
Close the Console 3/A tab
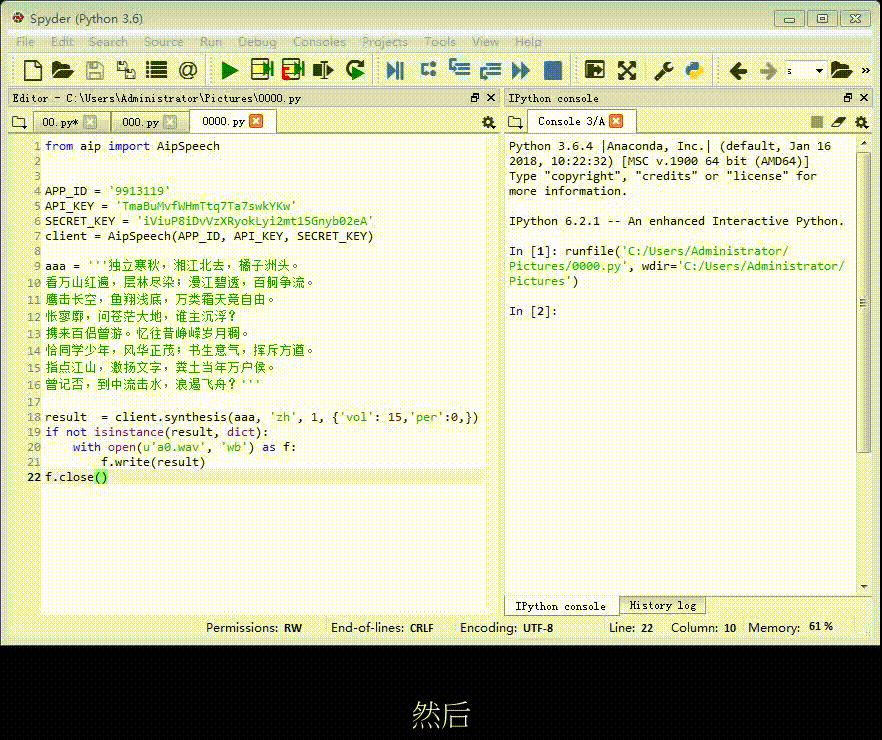click(x=616, y=121)
